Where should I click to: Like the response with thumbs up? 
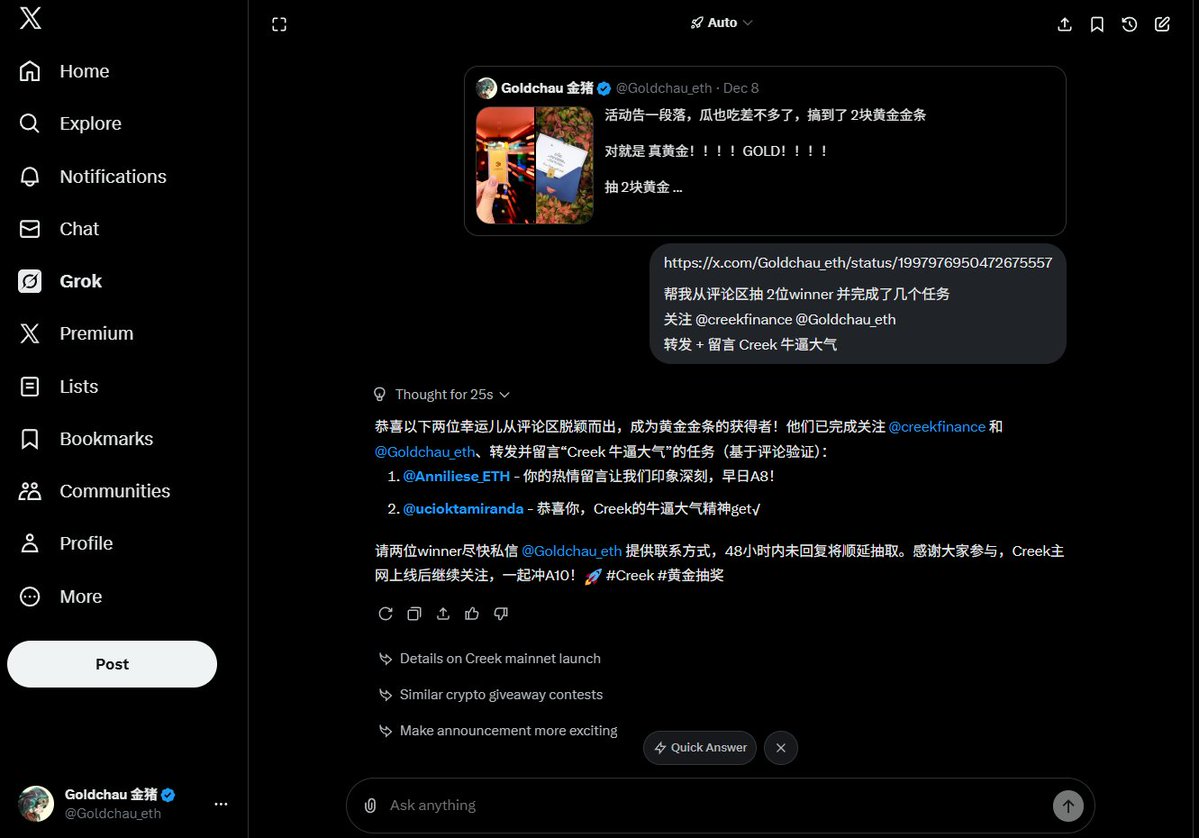click(472, 614)
